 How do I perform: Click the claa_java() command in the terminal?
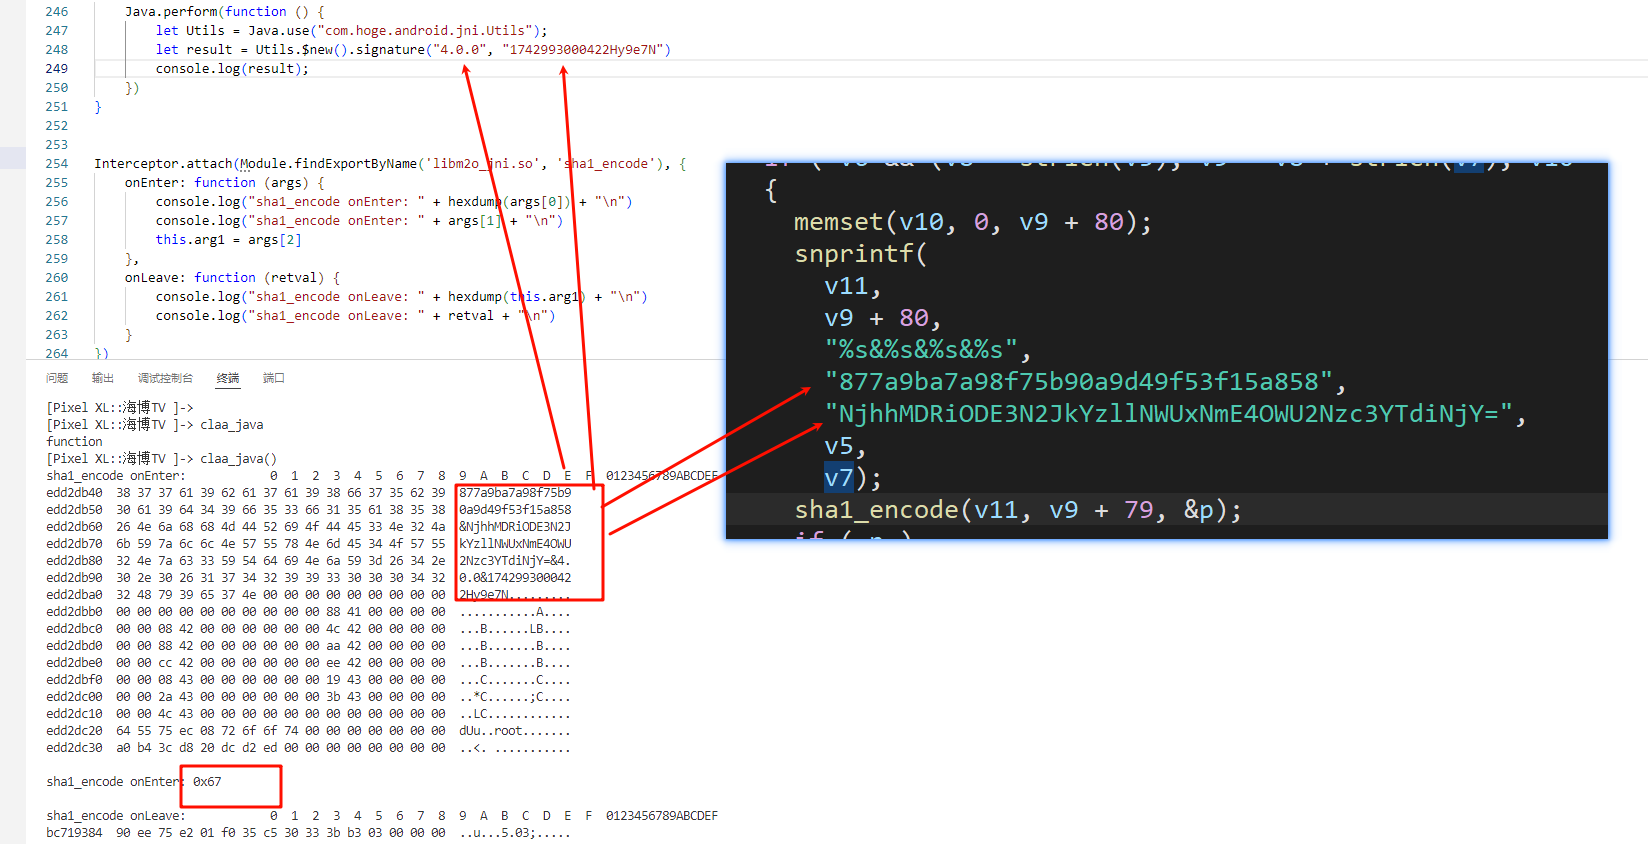(238, 459)
